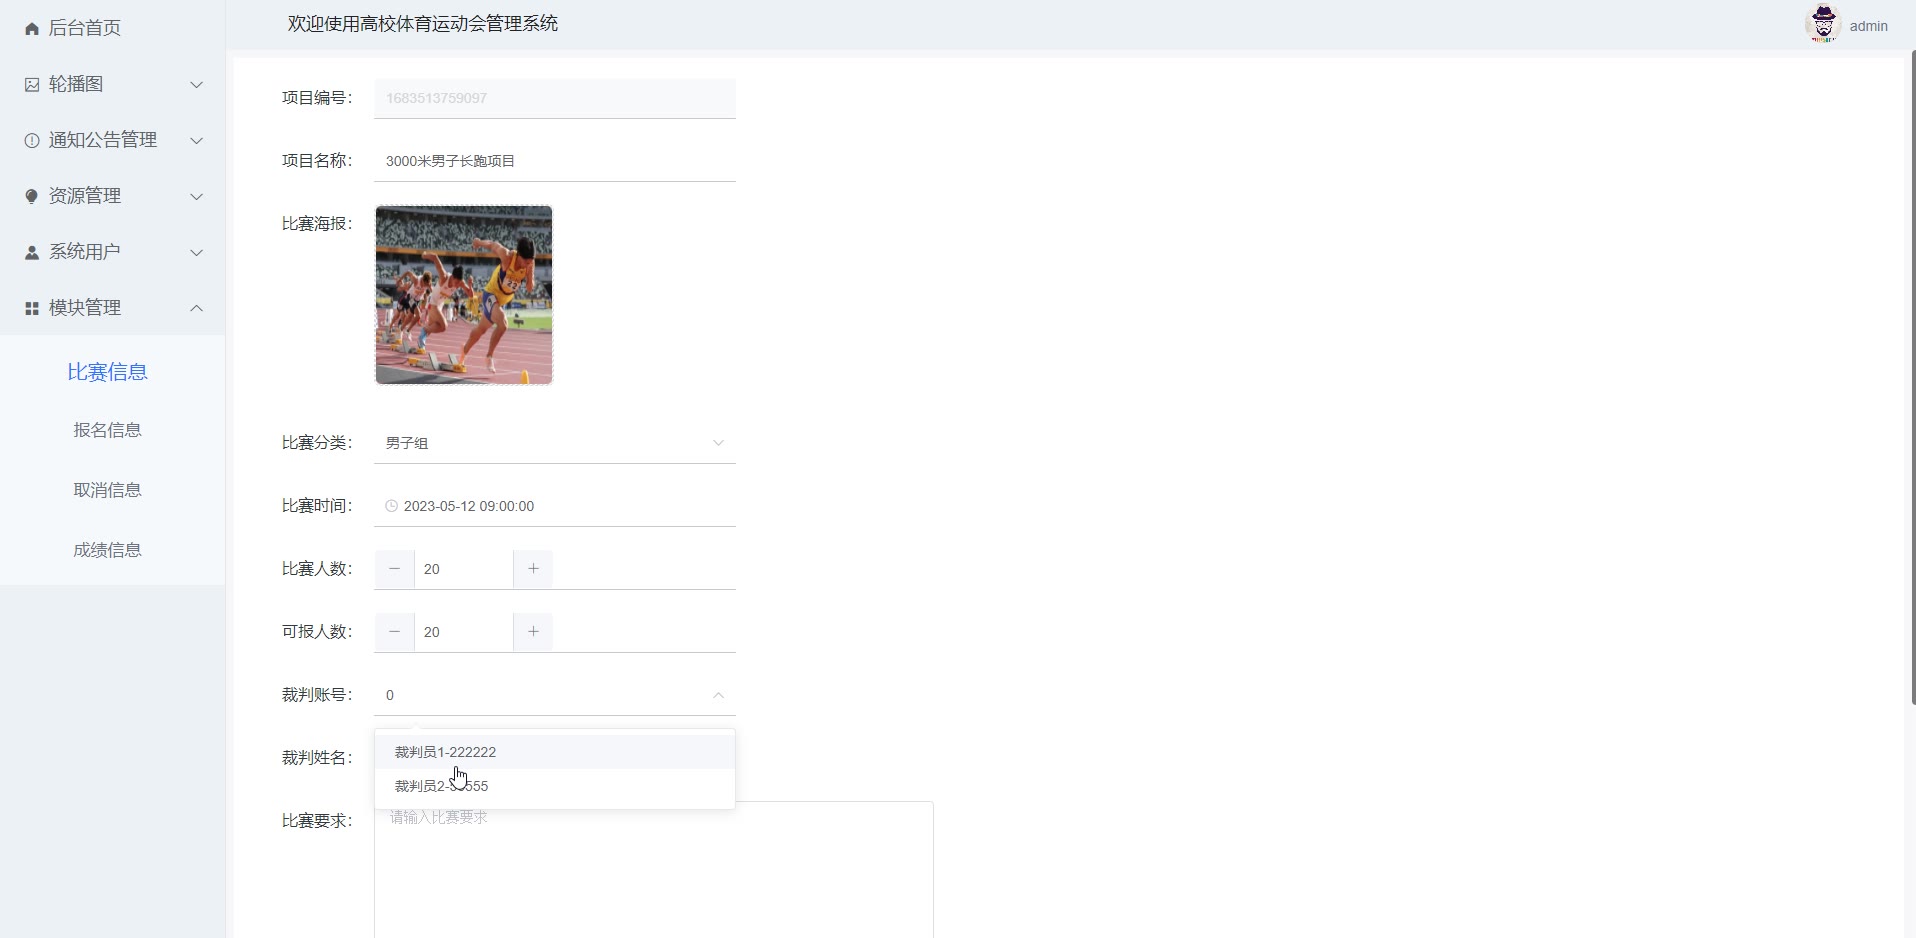The height and width of the screenshot is (938, 1916).
Task: Go to 比赛信息 submenu
Action: click(108, 372)
